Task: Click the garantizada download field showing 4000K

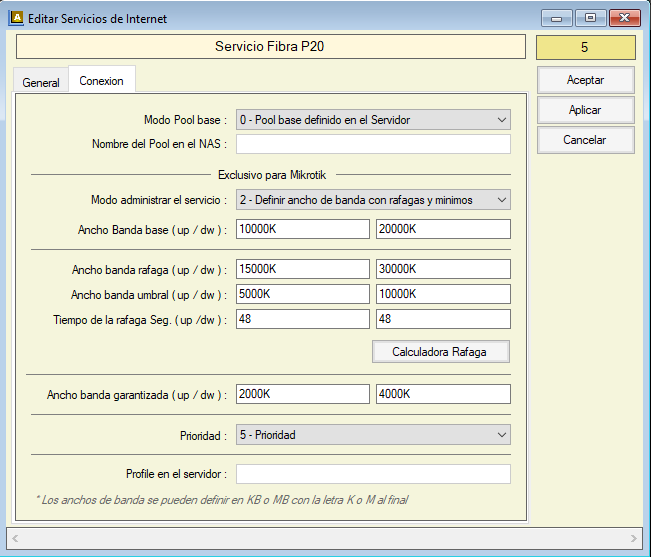Action: pos(443,394)
